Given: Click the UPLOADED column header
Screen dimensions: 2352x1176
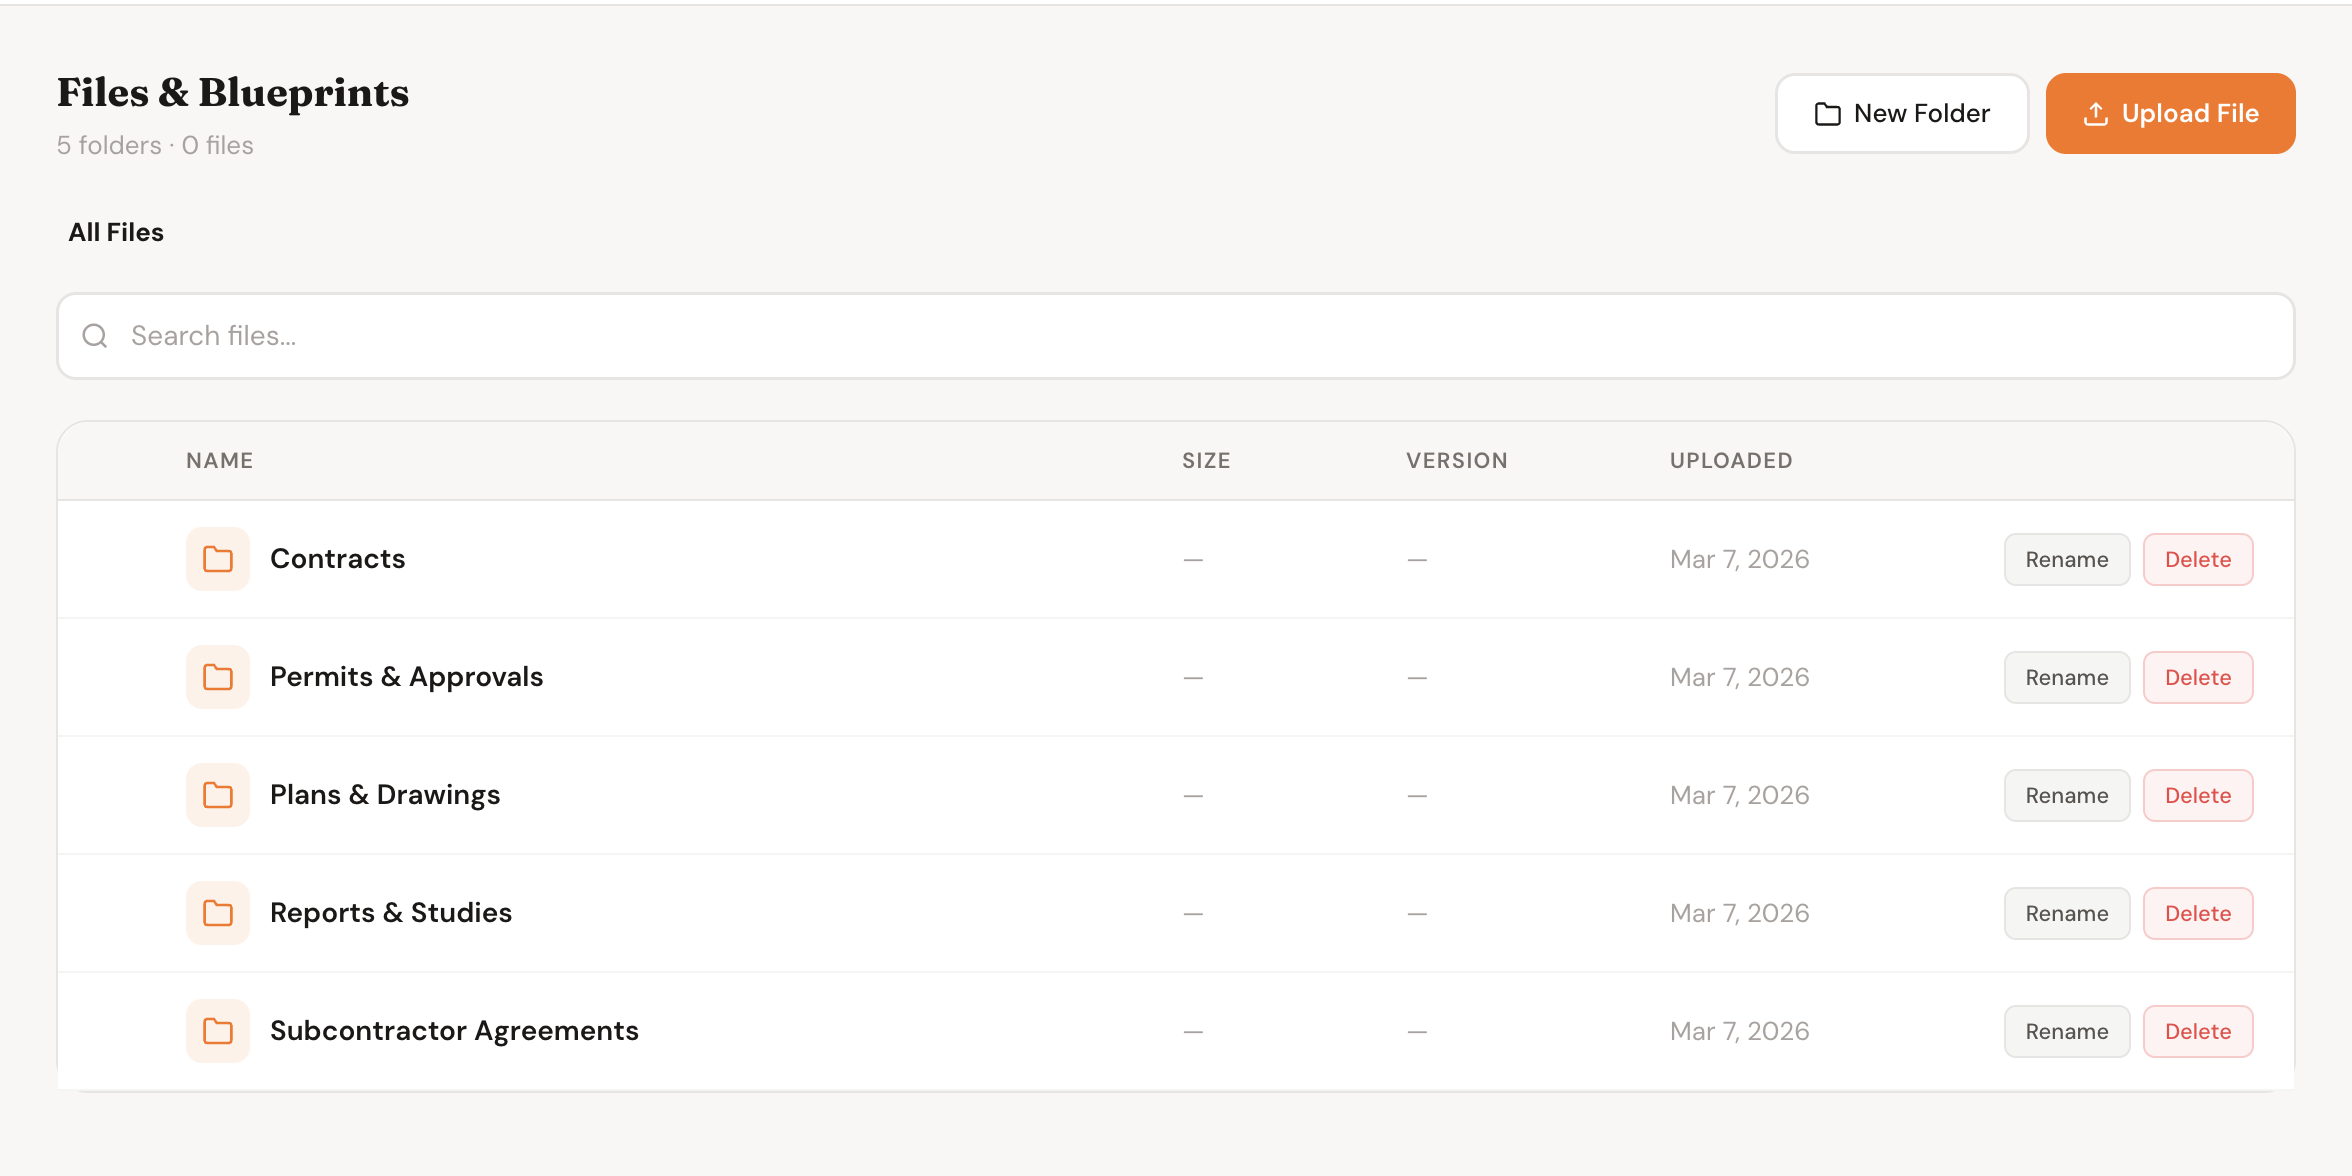Looking at the screenshot, I should tap(1730, 460).
